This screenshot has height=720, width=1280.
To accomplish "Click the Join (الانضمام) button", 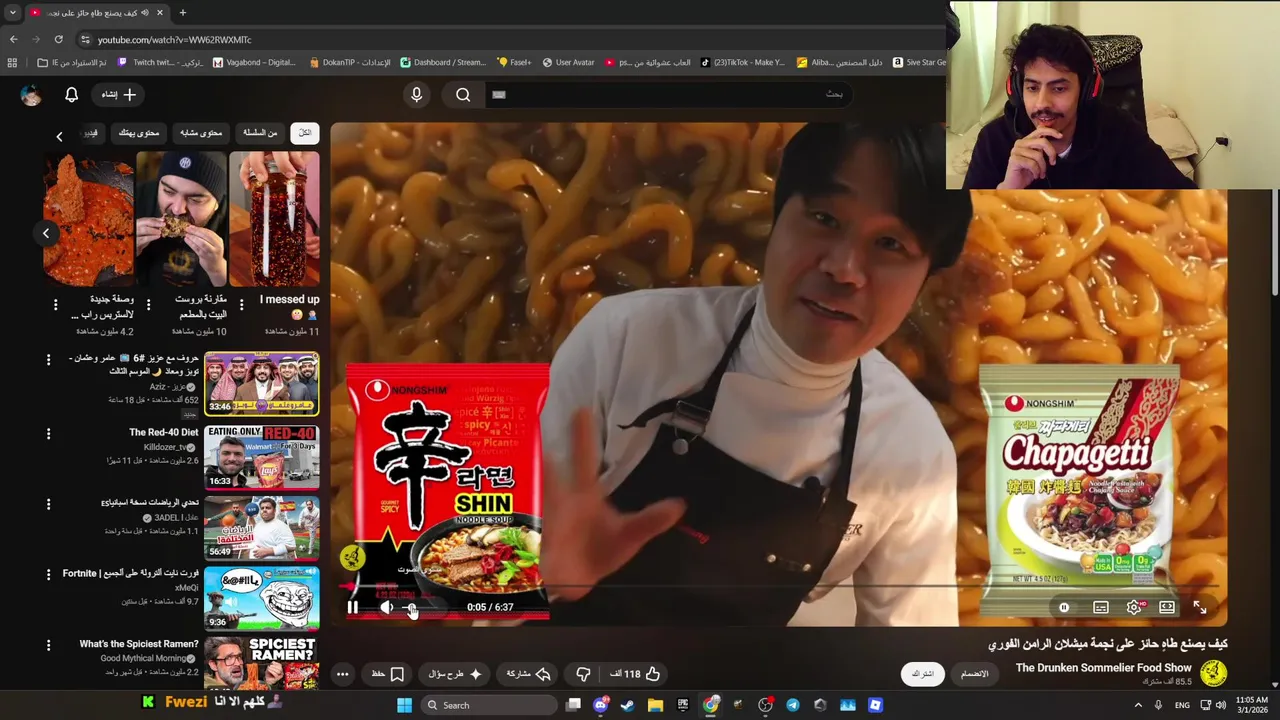I will [974, 674].
